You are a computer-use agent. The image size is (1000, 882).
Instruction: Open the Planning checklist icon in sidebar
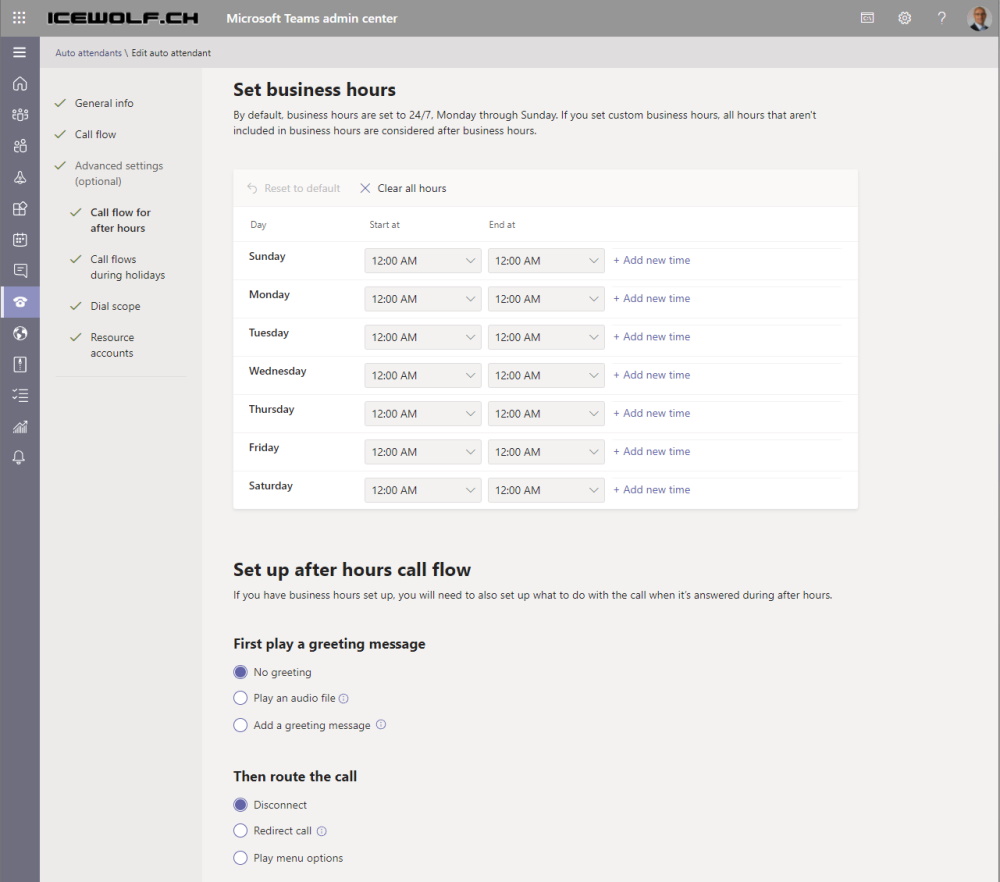(20, 395)
